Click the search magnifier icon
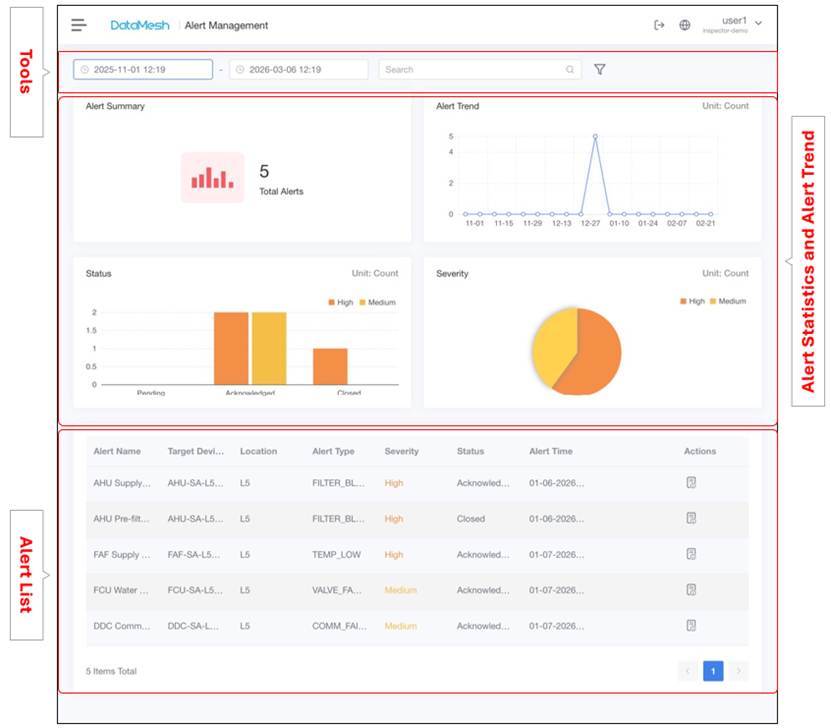Screen dimensions: 831x728 (x=570, y=70)
